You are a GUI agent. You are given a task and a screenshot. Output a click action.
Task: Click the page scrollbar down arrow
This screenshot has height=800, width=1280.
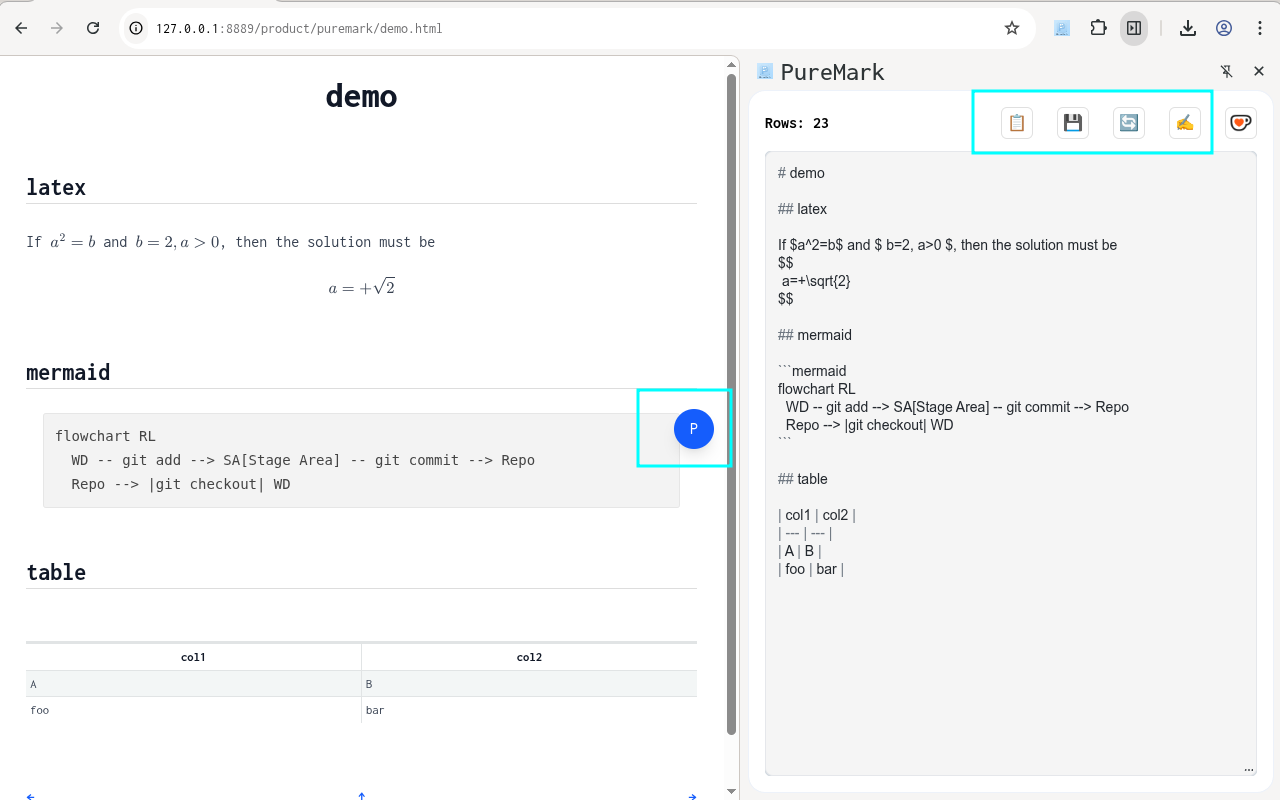[x=731, y=791]
